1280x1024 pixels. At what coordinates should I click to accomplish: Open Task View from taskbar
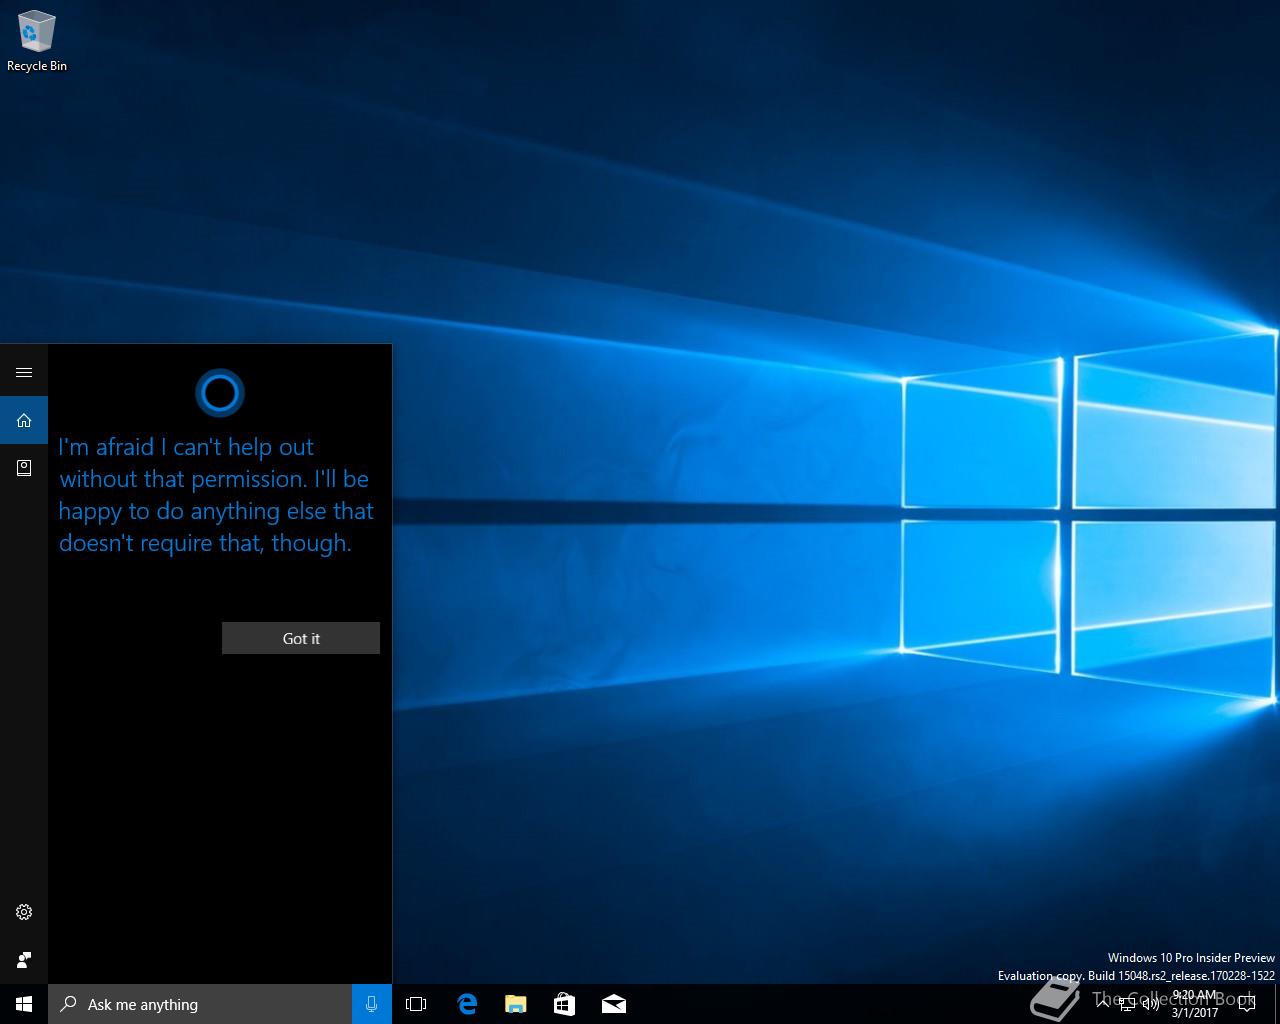tap(416, 1004)
